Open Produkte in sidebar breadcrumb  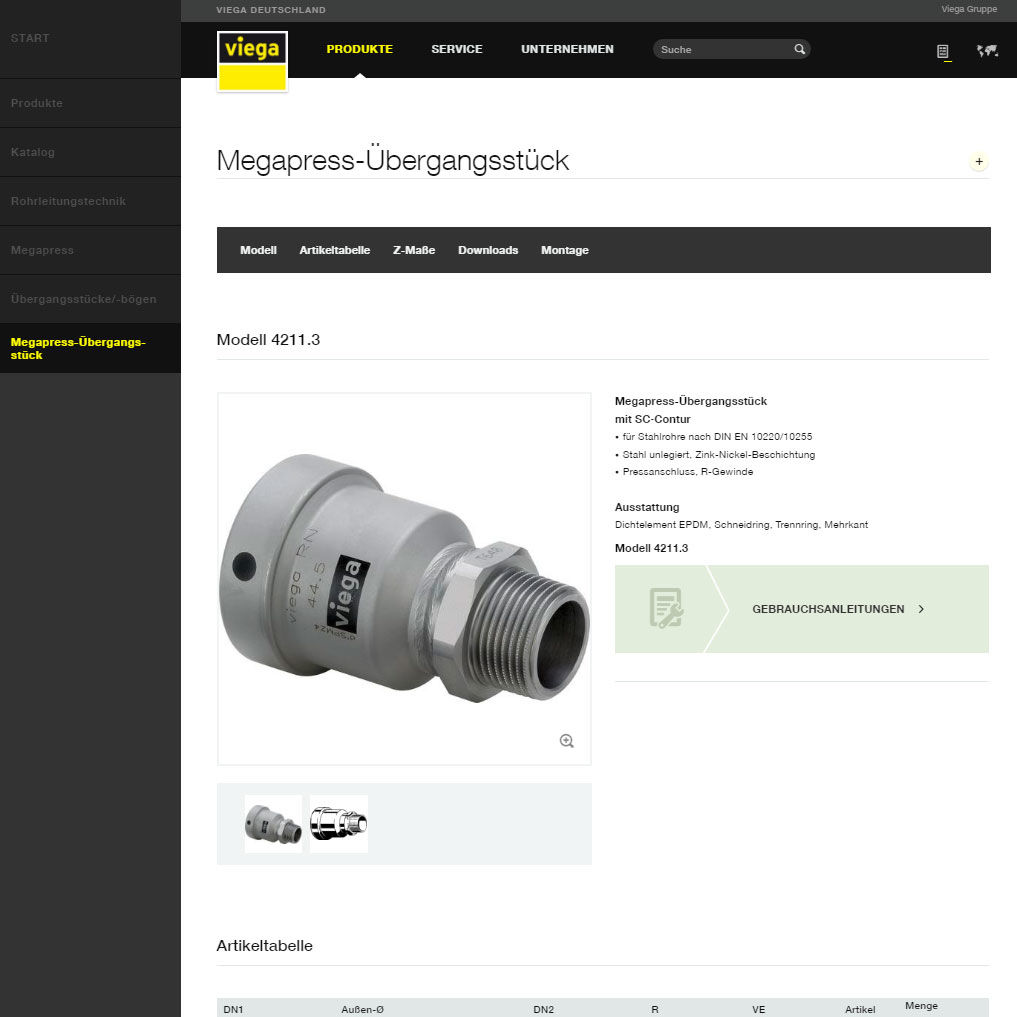[90, 103]
